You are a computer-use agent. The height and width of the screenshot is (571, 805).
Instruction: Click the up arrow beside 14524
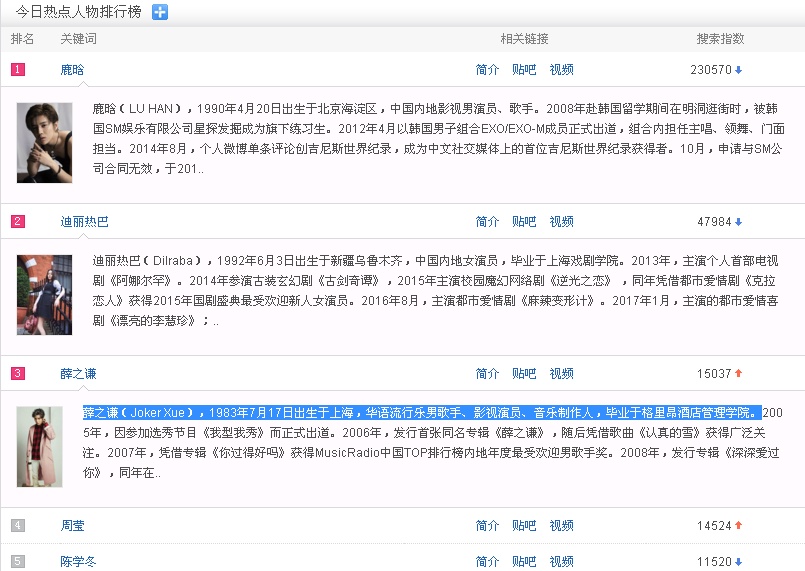tap(738, 525)
